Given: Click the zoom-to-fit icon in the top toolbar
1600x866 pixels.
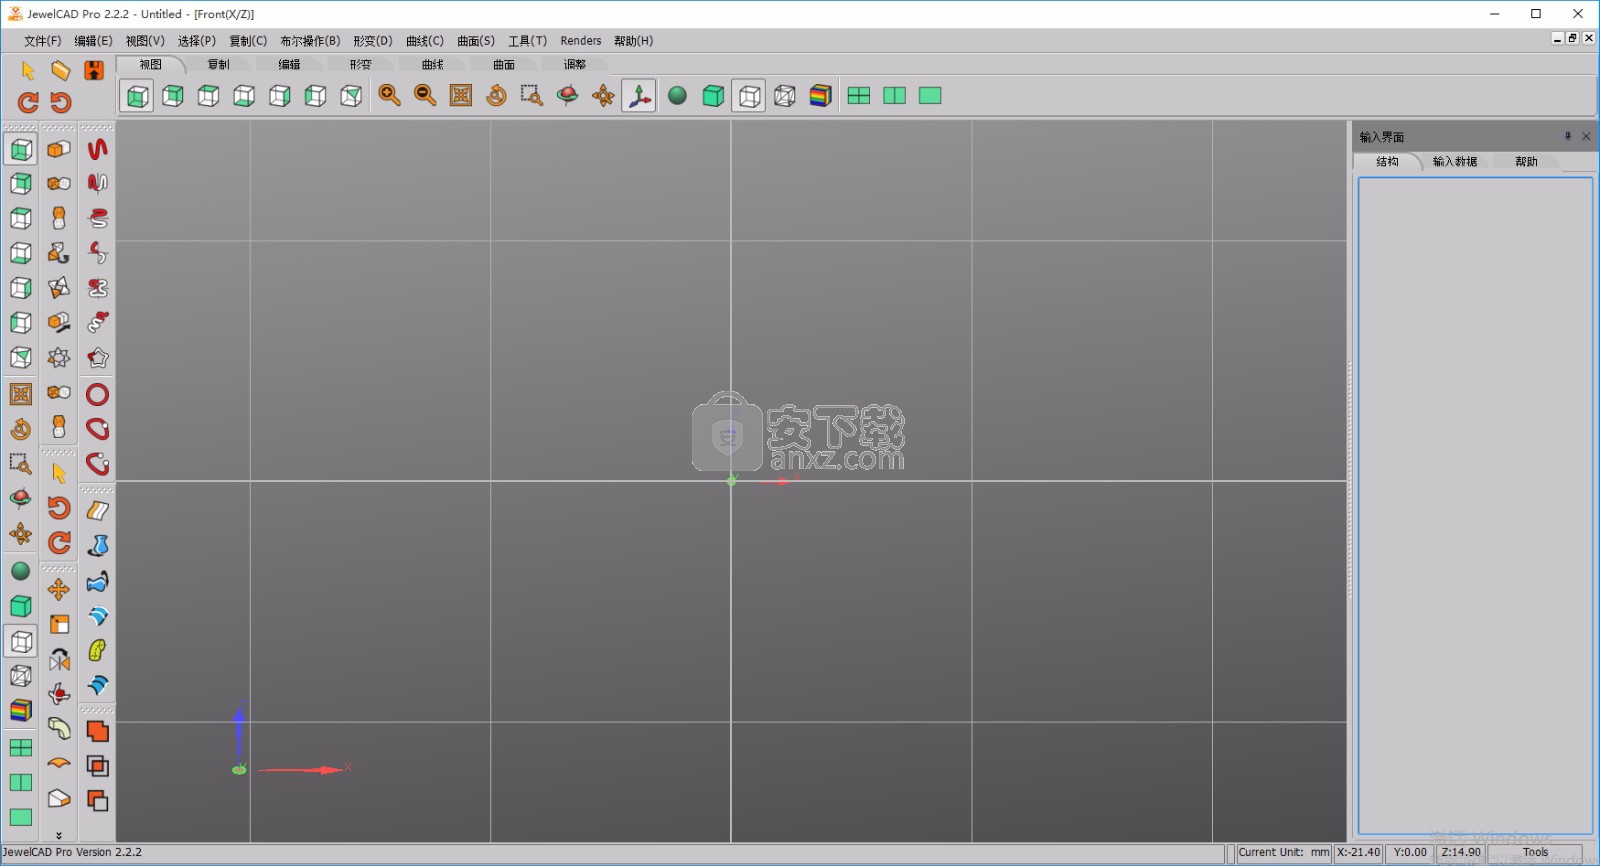Looking at the screenshot, I should pyautogui.click(x=461, y=95).
